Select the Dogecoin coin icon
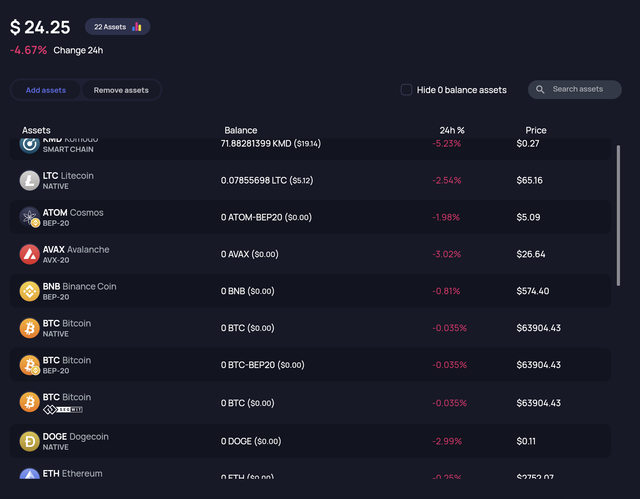Viewport: 640px width, 499px height. coord(29,441)
